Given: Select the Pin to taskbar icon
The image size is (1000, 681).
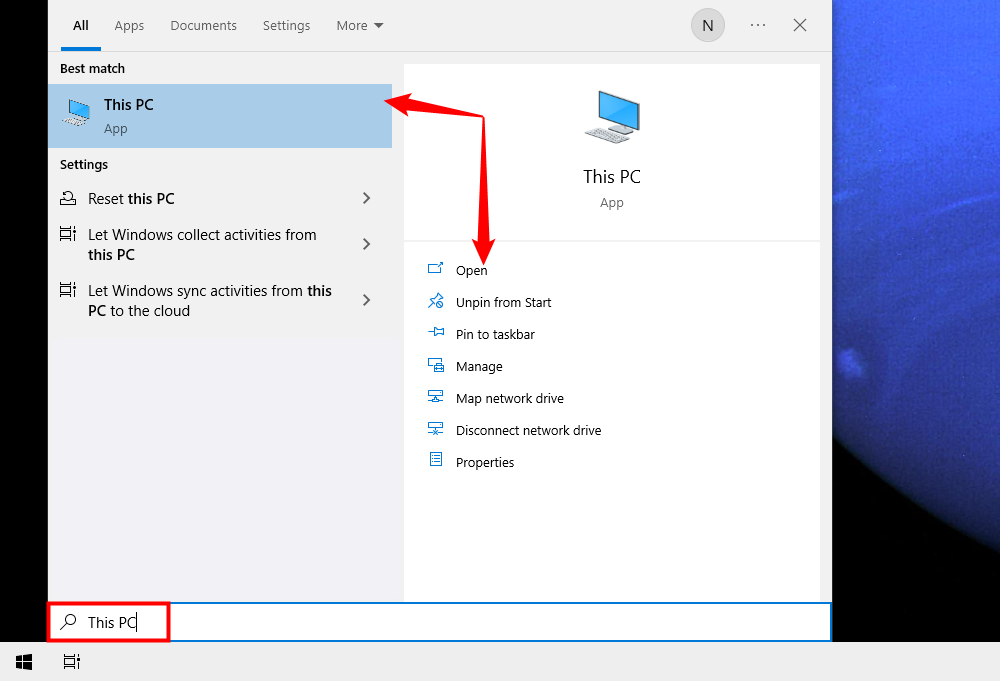Looking at the screenshot, I should coord(436,333).
